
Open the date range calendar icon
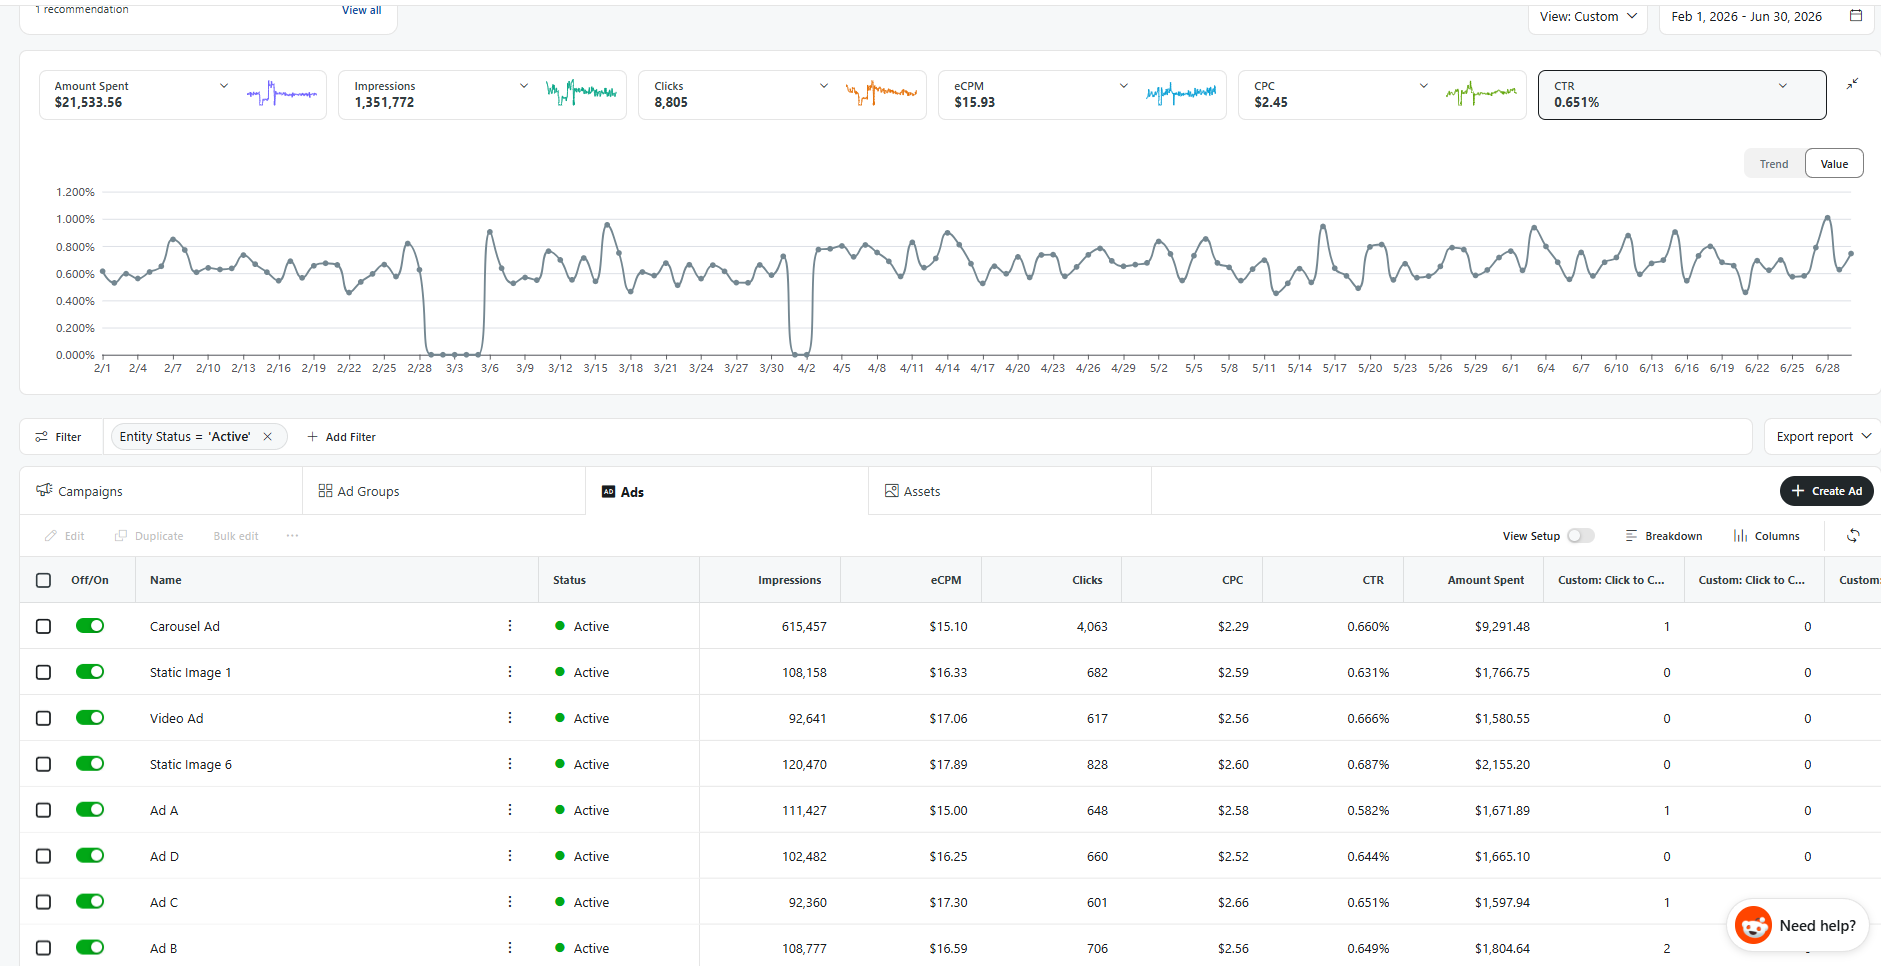[1856, 16]
